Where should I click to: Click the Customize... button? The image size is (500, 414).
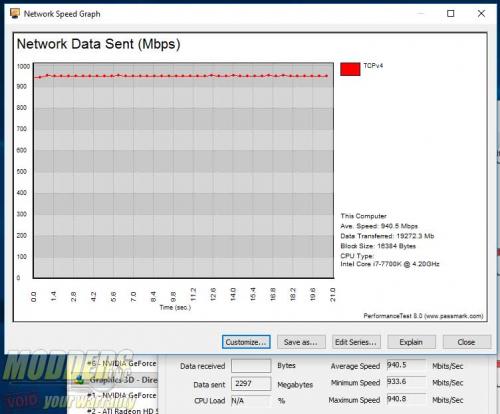246,342
